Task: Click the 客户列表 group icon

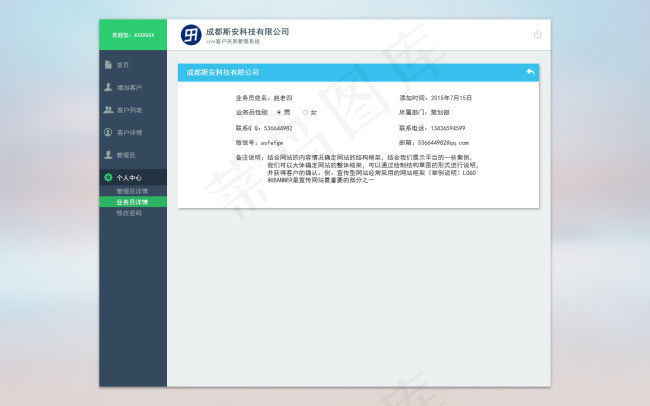Action: coord(108,109)
